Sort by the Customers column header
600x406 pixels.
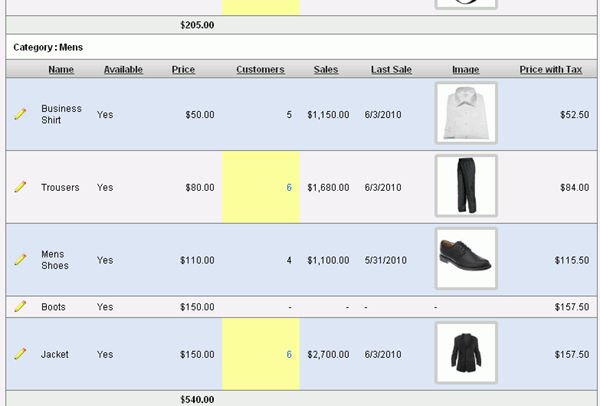(260, 70)
